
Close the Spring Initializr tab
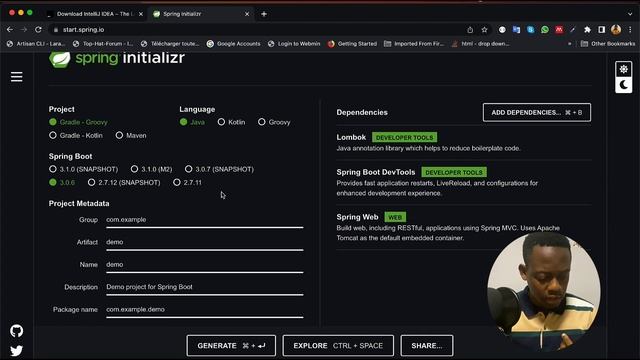coord(247,14)
